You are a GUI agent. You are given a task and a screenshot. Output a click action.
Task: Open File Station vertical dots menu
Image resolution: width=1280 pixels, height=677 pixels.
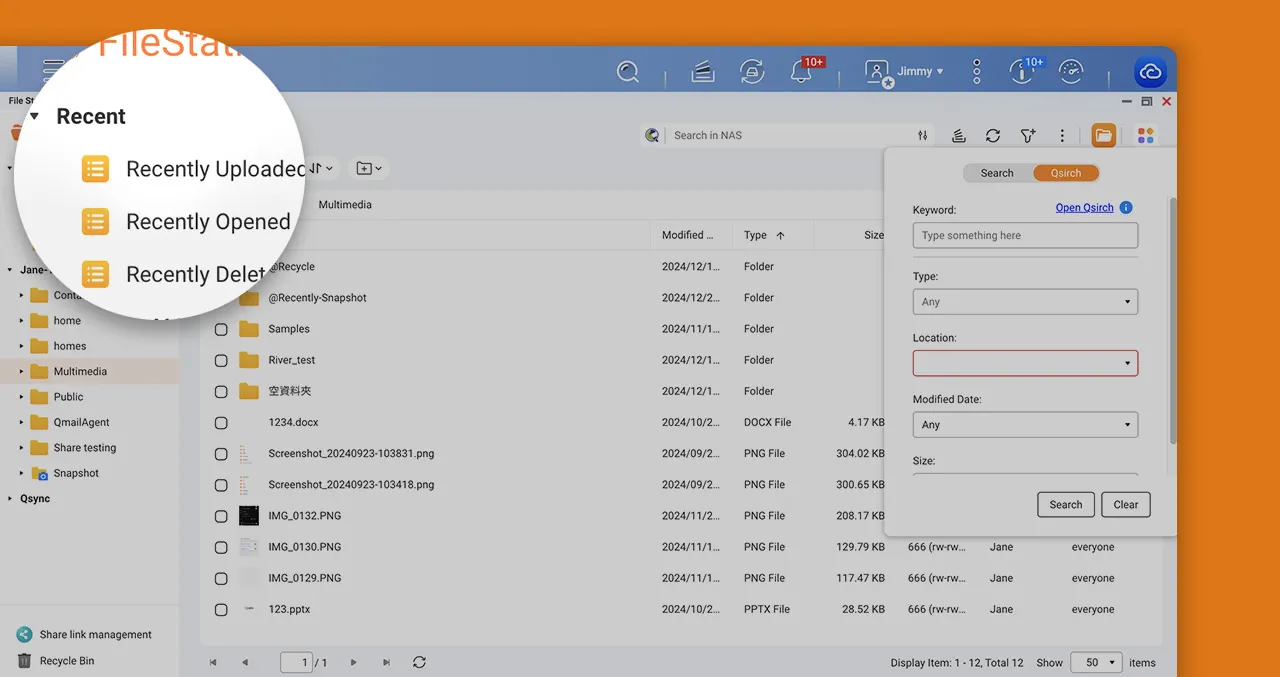coord(1062,136)
